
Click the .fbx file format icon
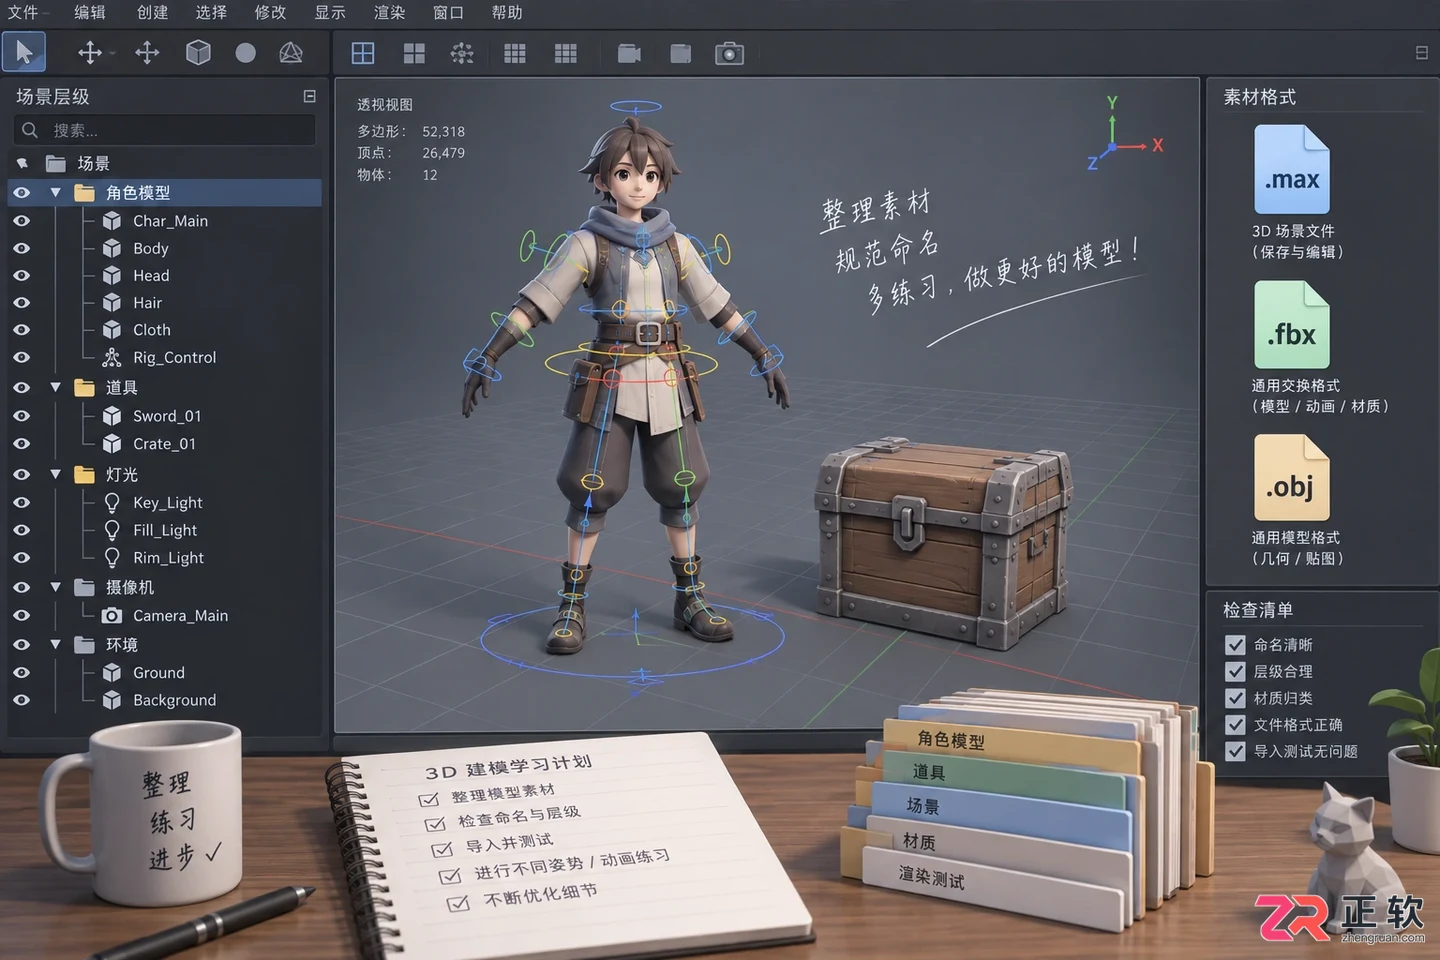point(1292,325)
